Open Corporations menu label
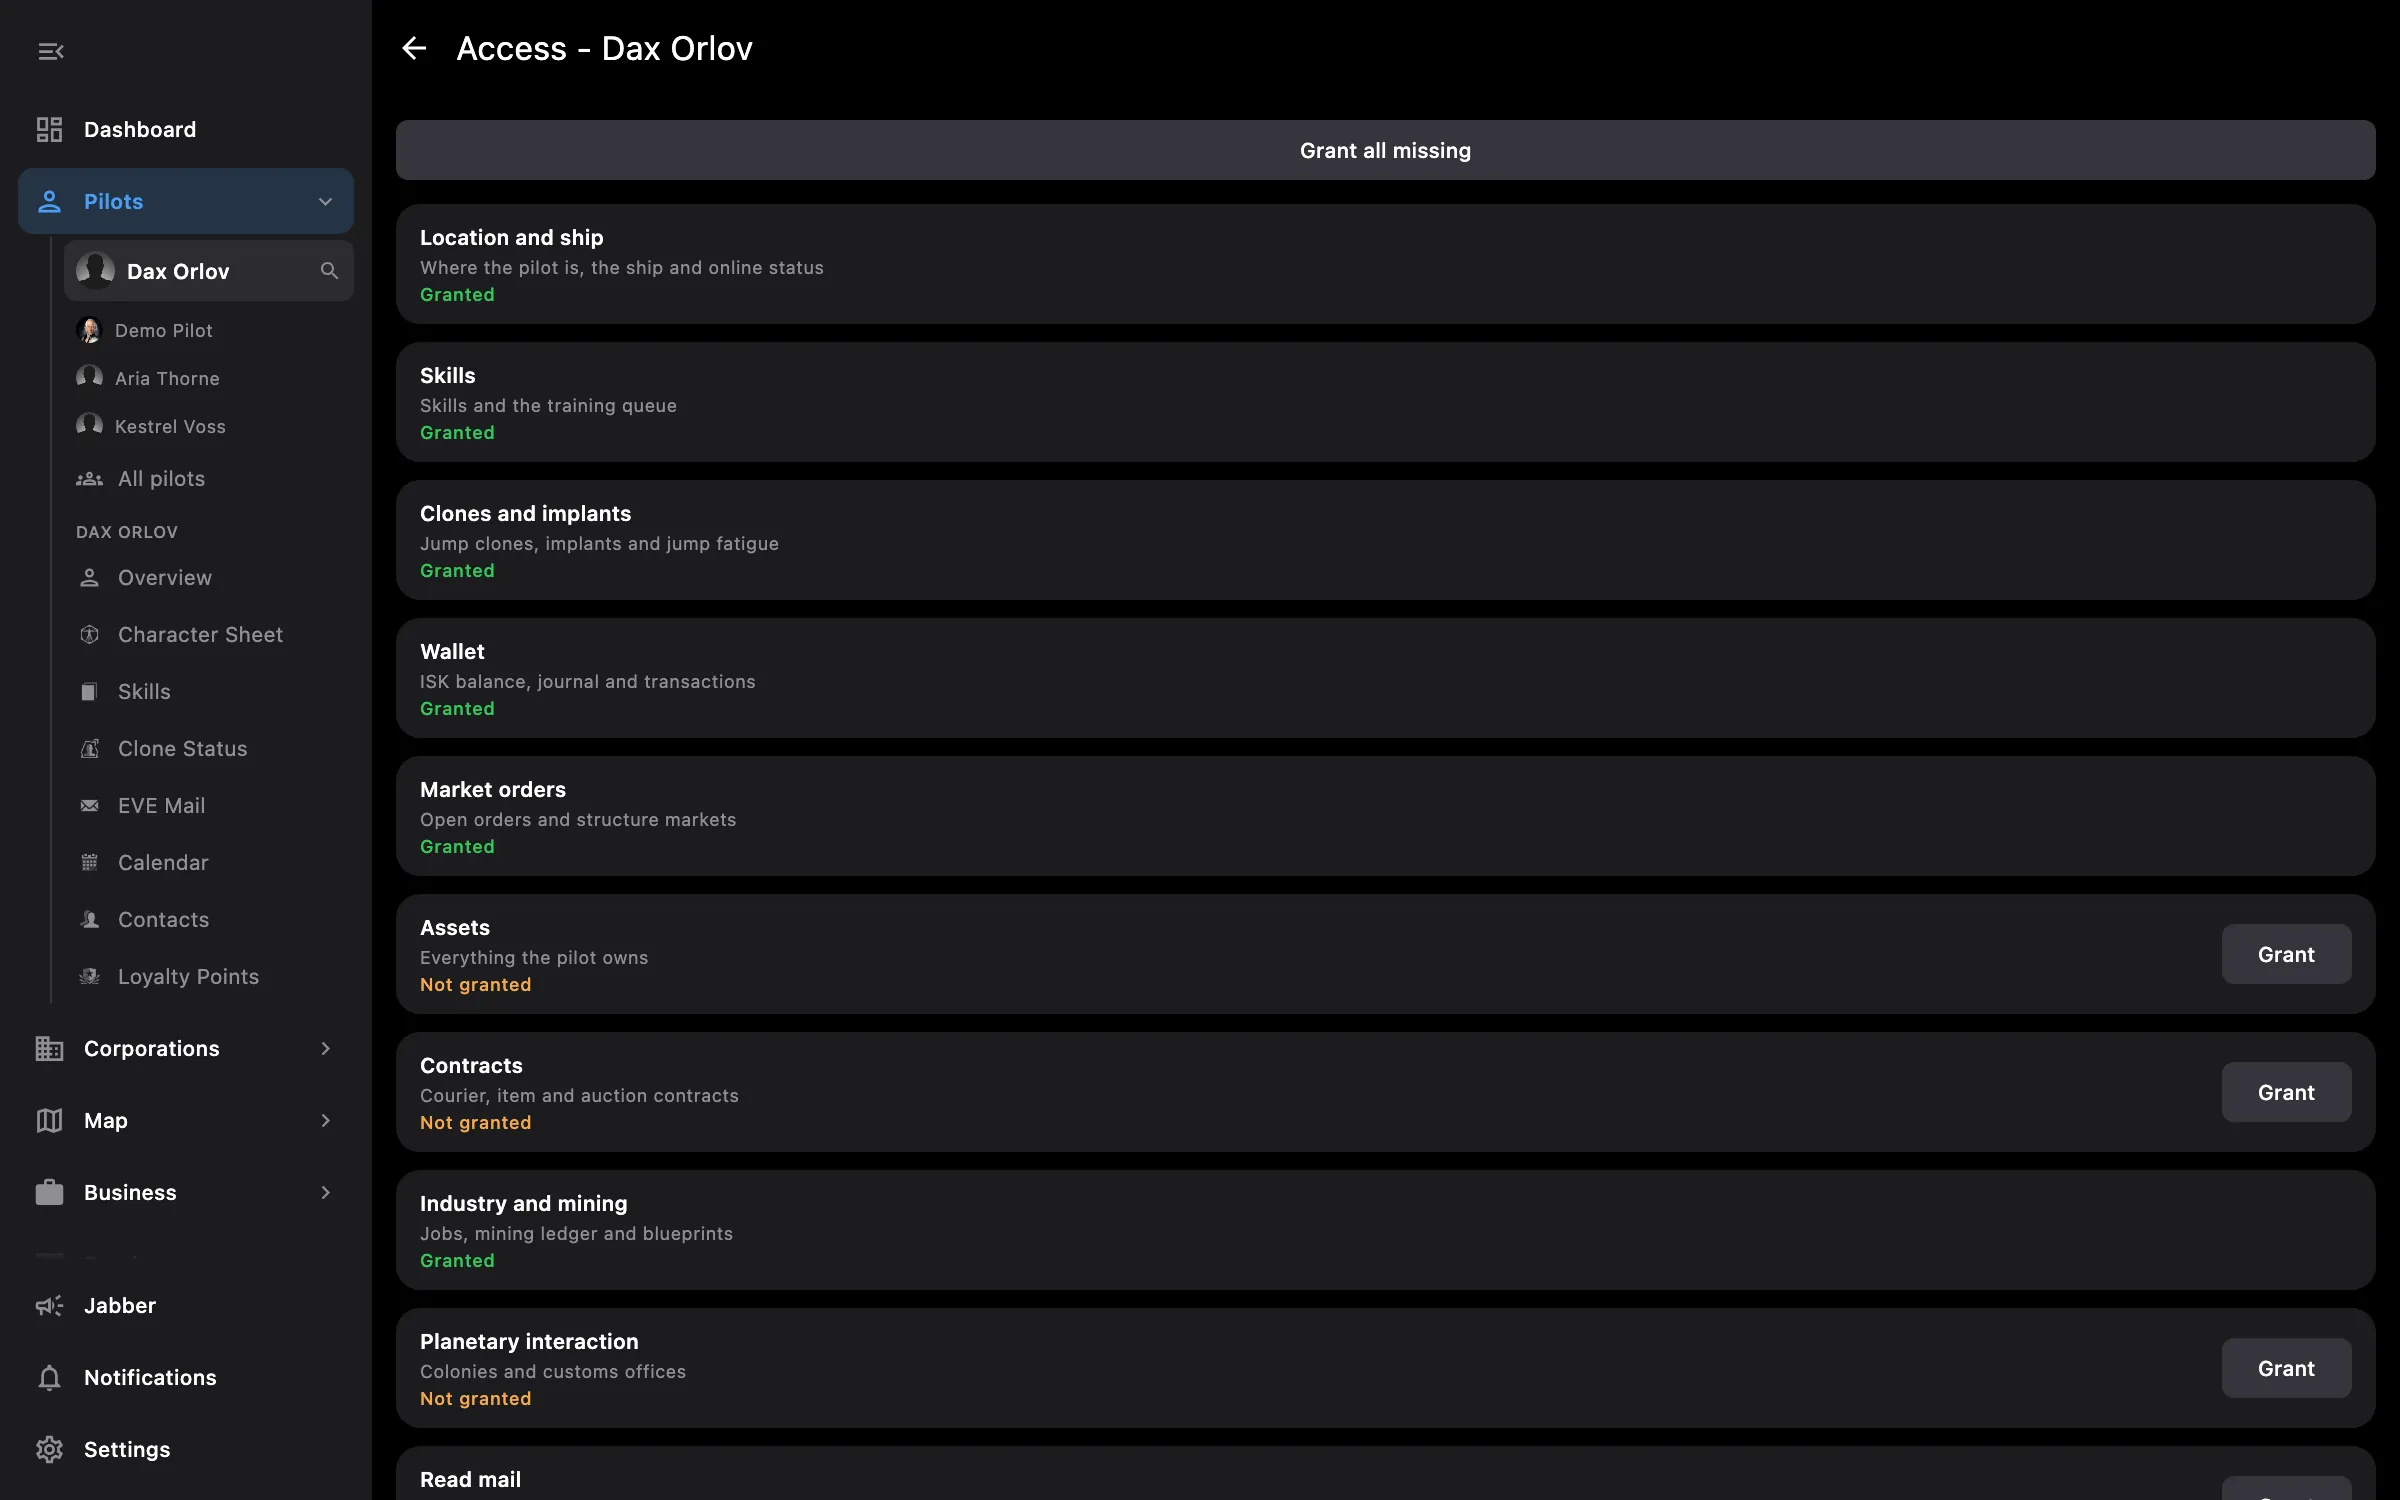The image size is (2400, 1500). (151, 1049)
